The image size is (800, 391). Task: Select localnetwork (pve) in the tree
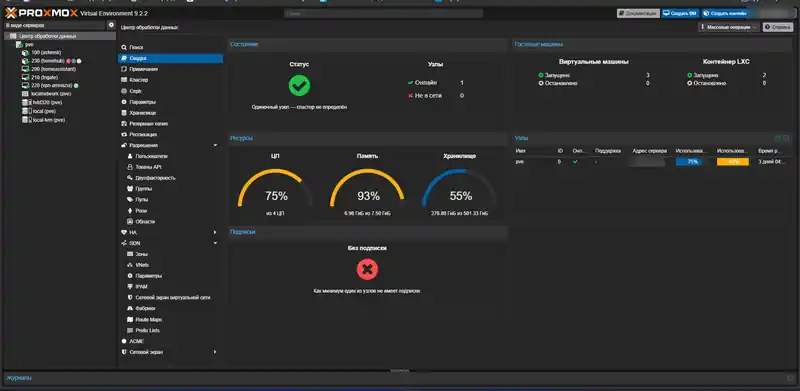(47, 94)
